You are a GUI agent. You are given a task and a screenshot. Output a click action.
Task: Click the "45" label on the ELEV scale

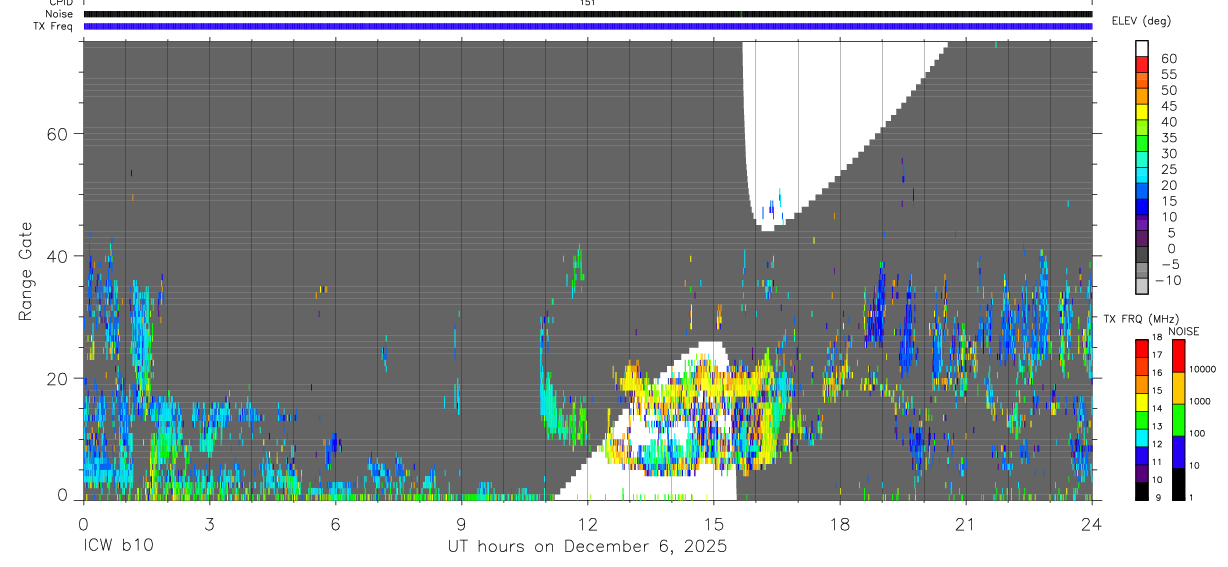pyautogui.click(x=1167, y=106)
